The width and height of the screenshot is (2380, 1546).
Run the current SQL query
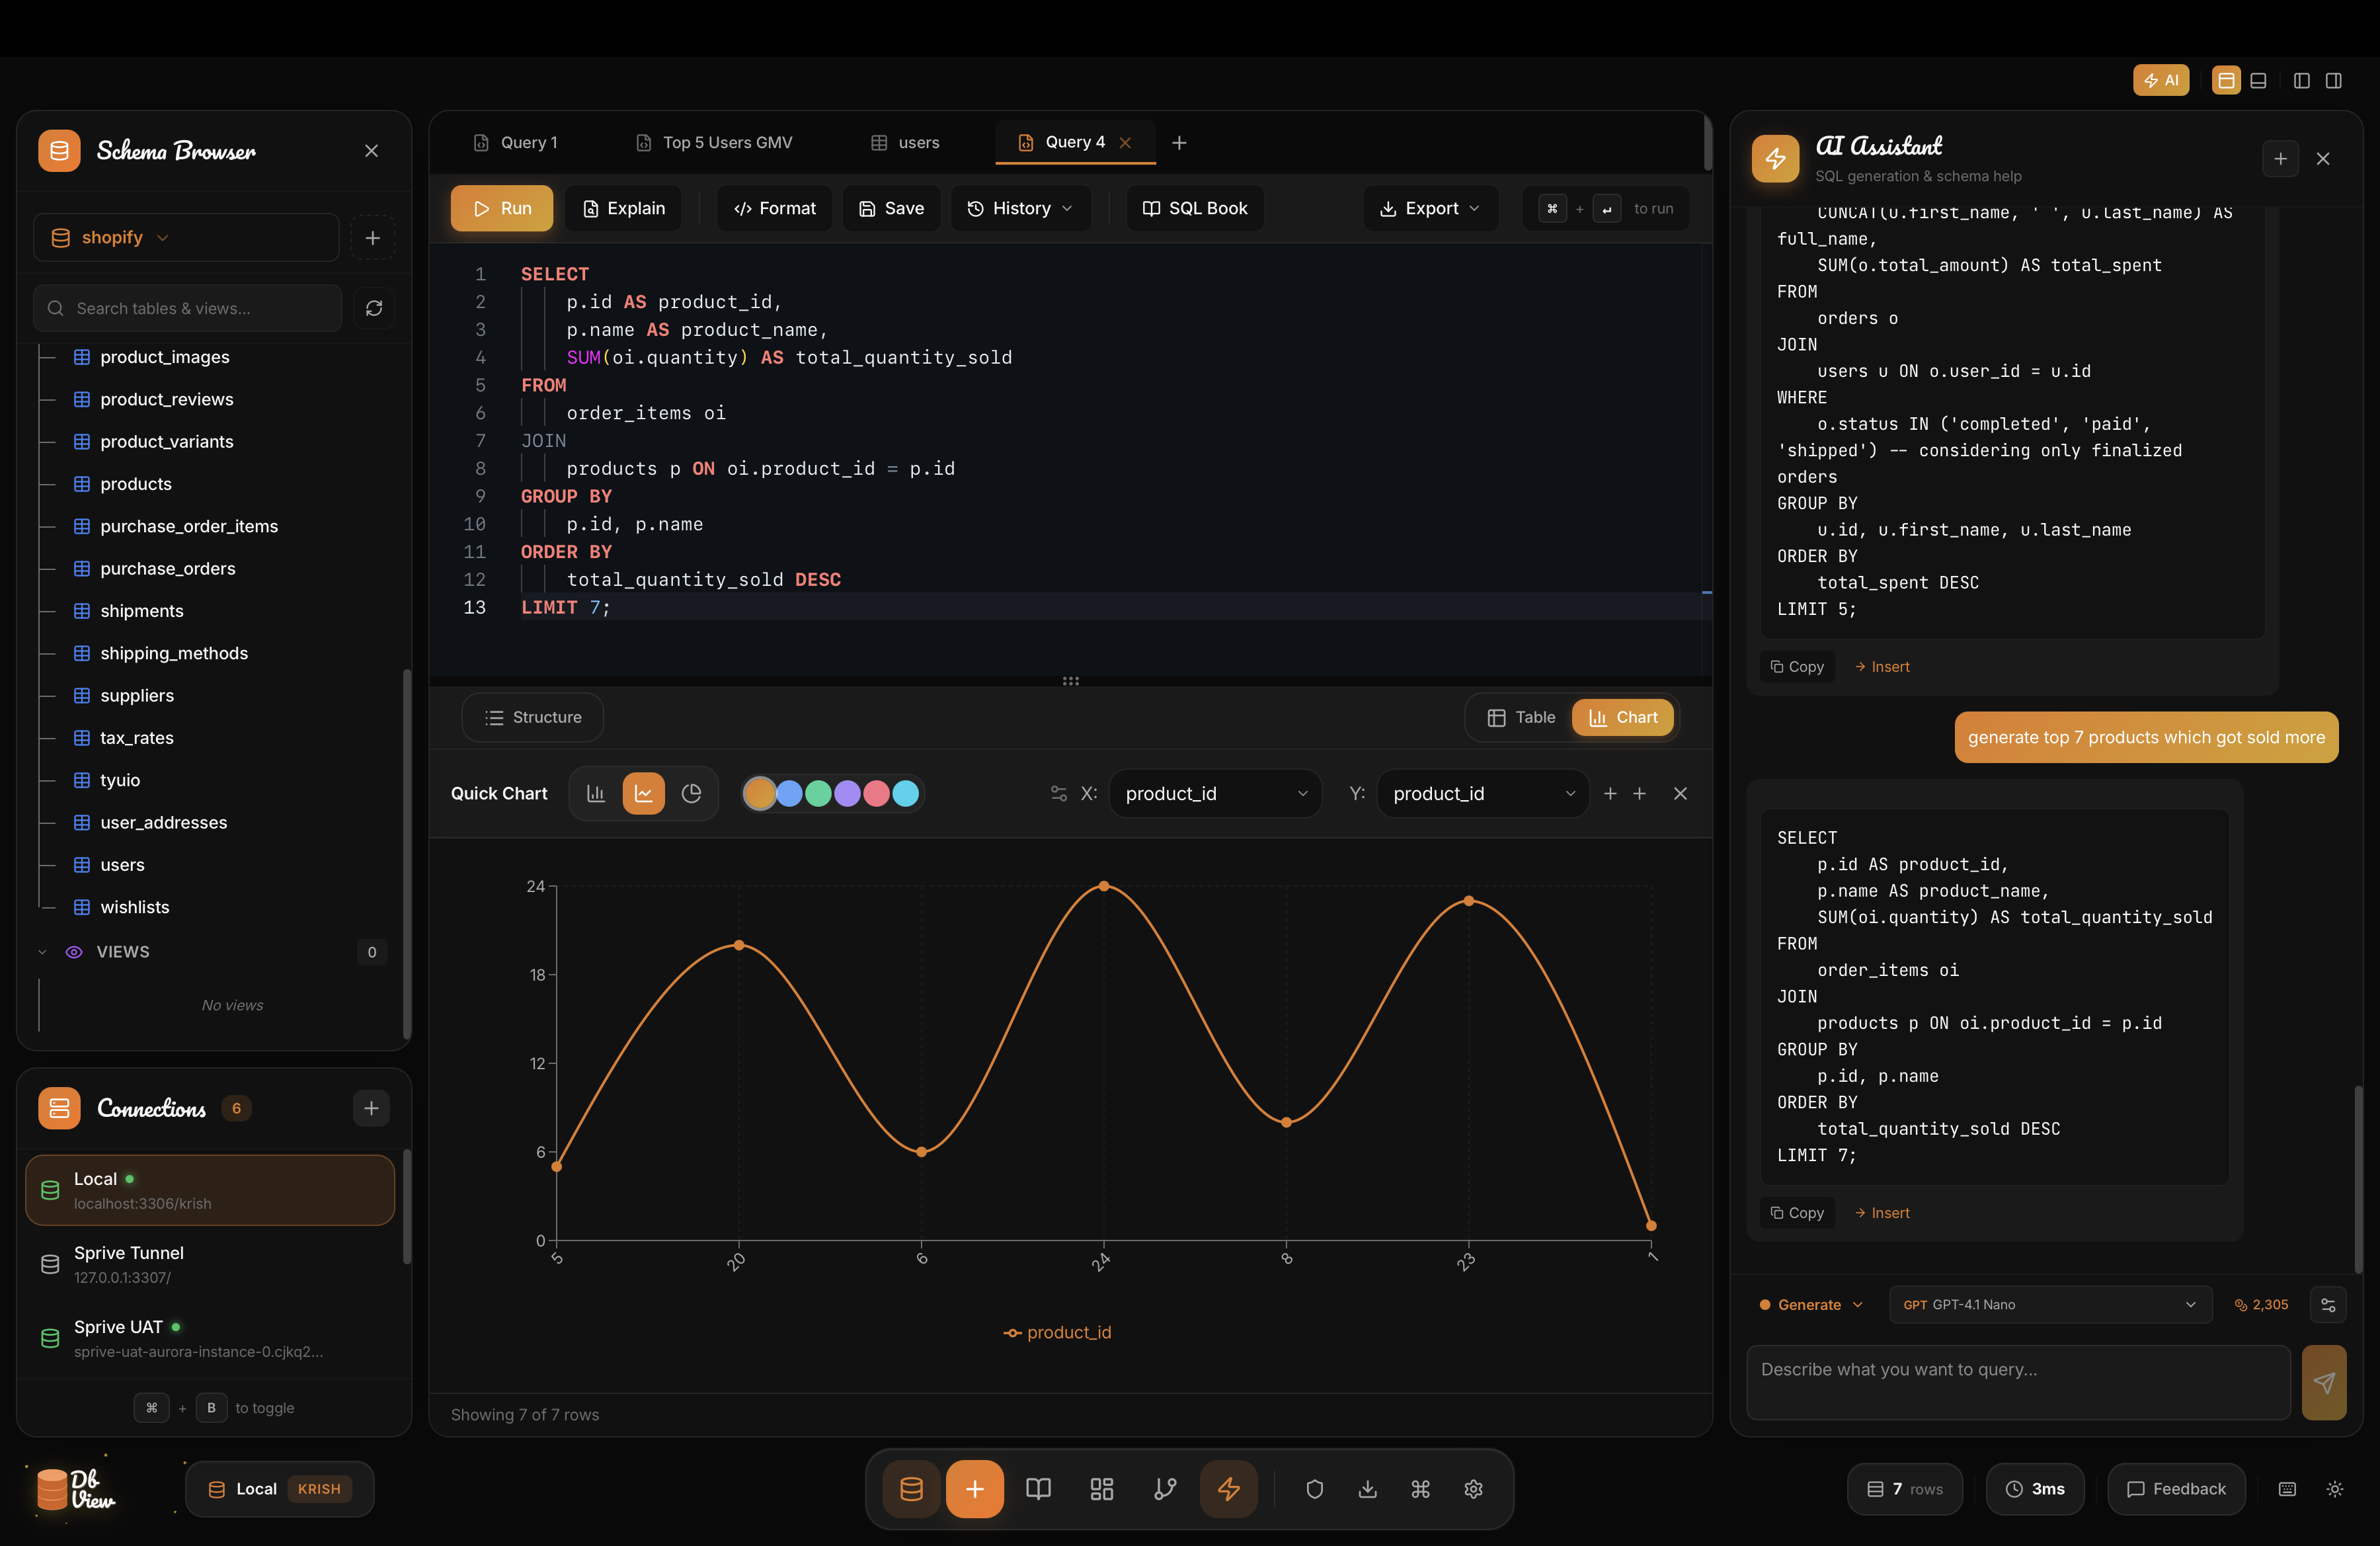tap(501, 208)
